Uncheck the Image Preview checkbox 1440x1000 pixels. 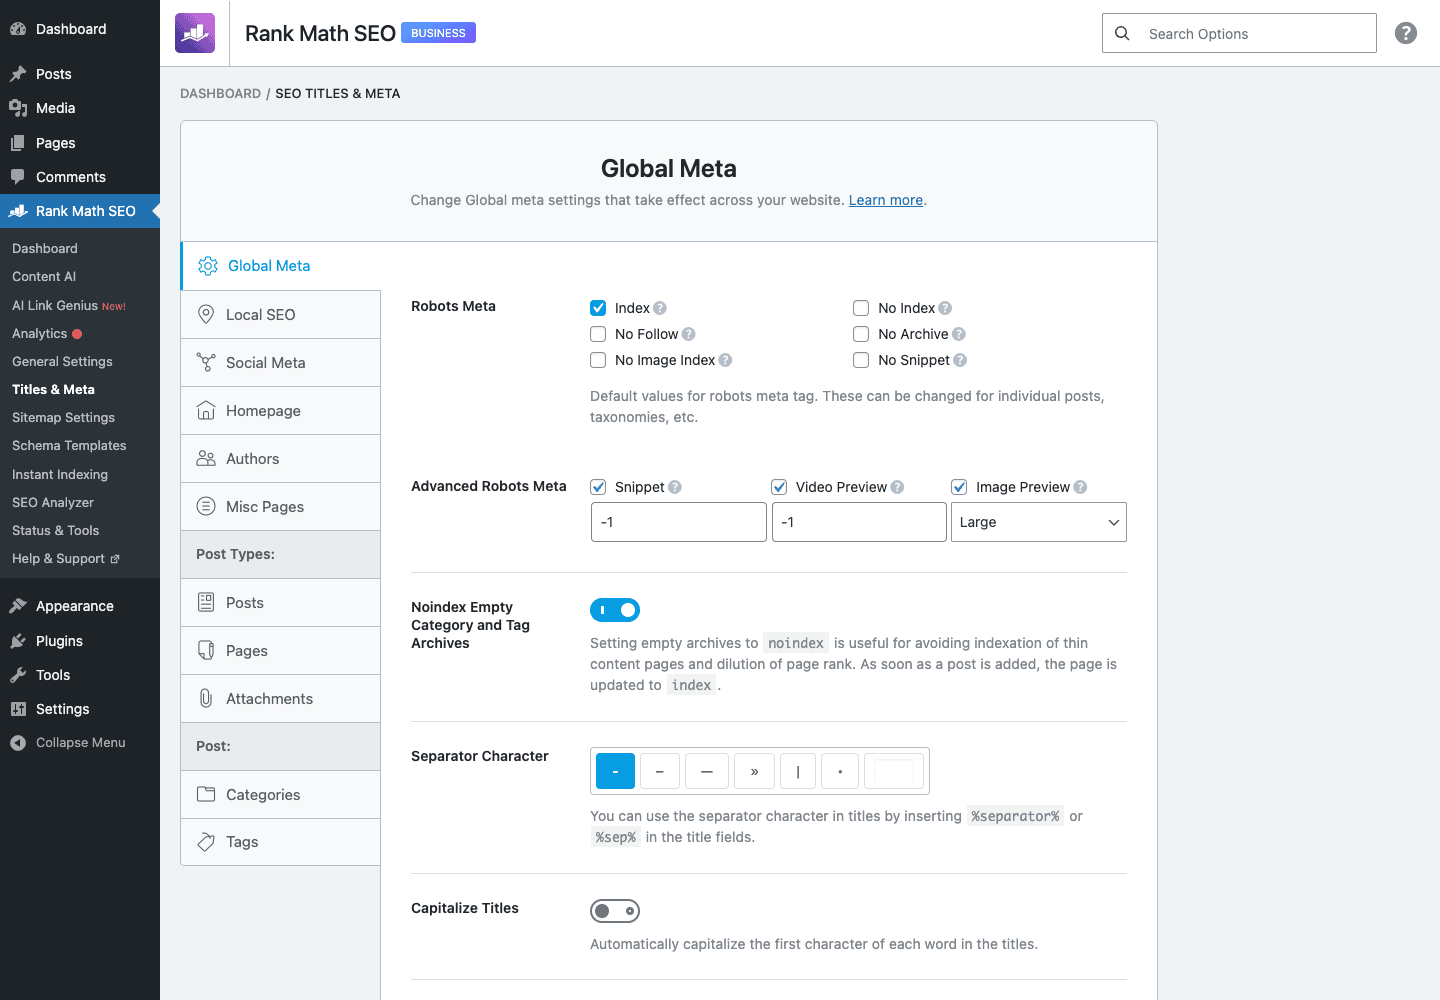[959, 487]
